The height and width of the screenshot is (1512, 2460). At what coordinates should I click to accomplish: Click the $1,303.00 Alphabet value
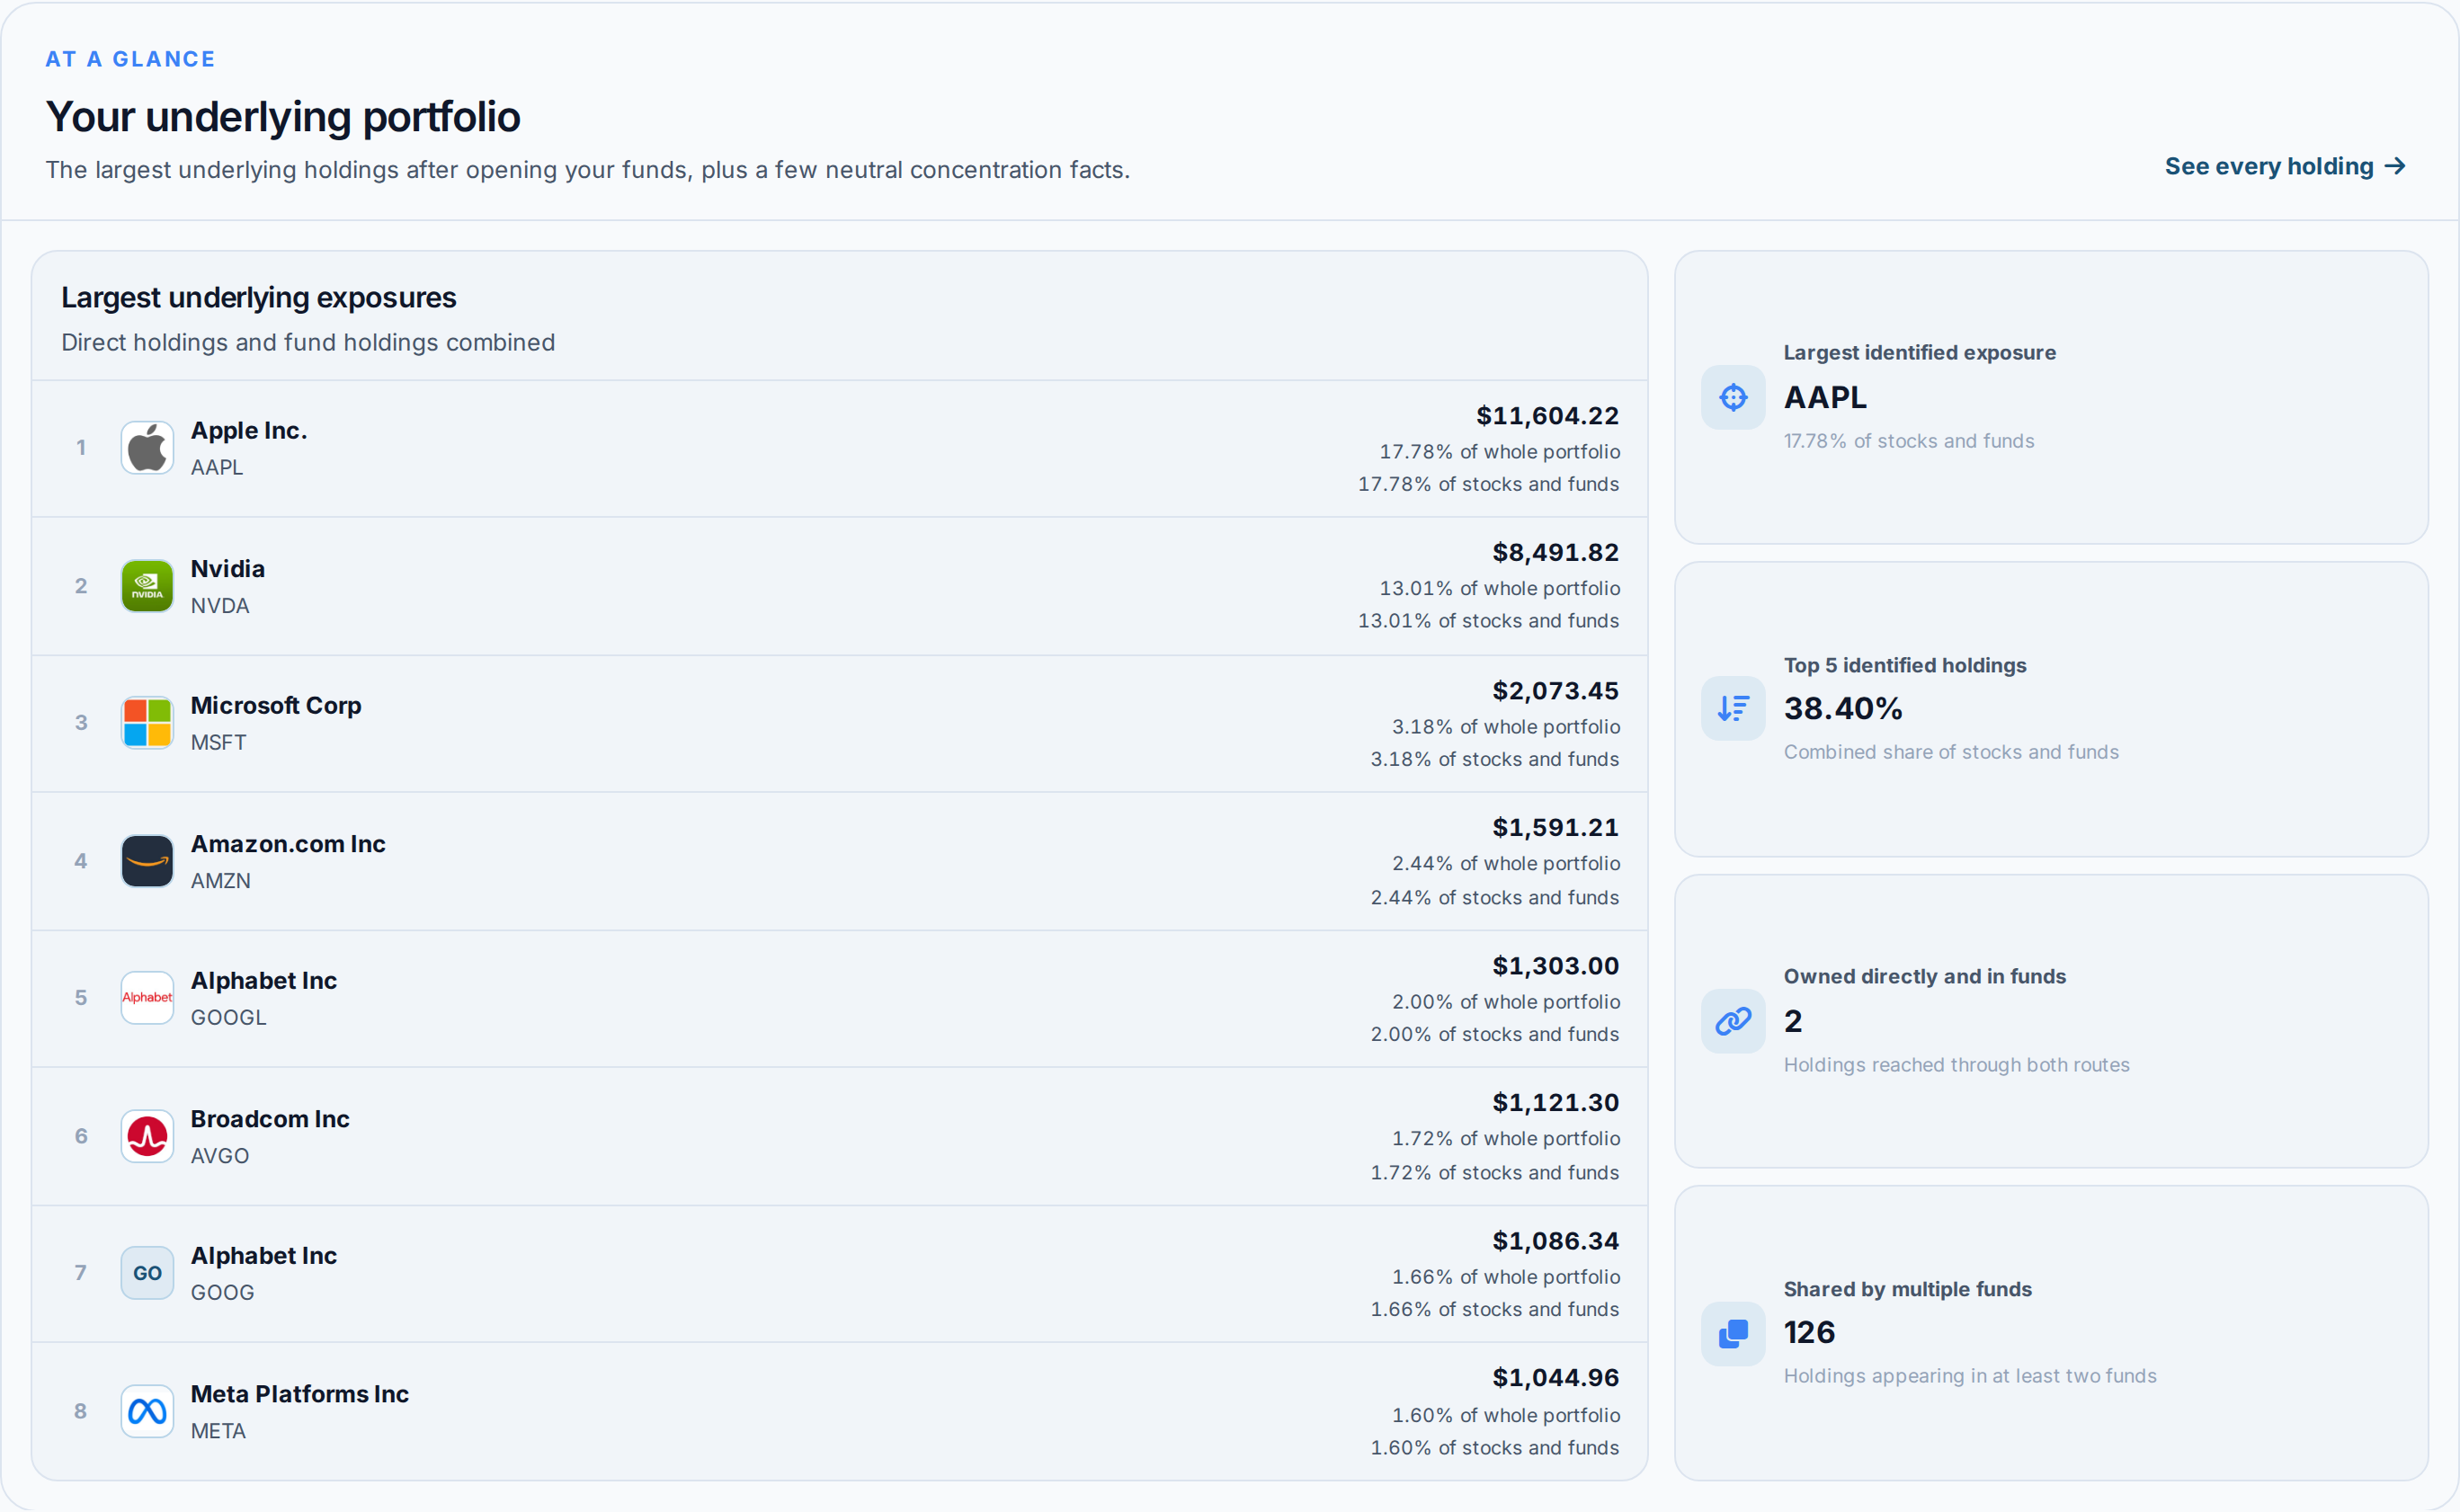coord(1556,966)
